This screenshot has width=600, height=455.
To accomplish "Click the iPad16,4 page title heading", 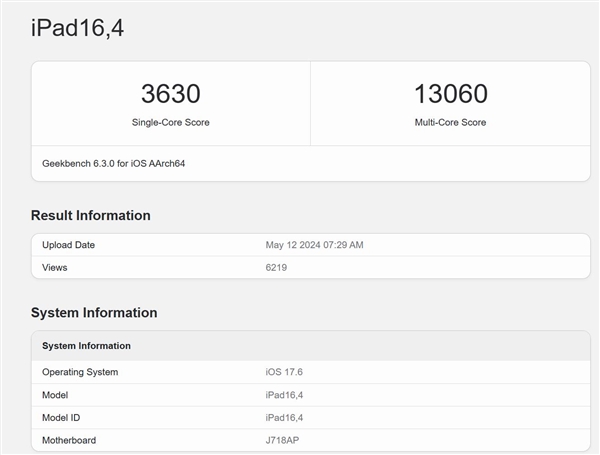I will coord(77,29).
